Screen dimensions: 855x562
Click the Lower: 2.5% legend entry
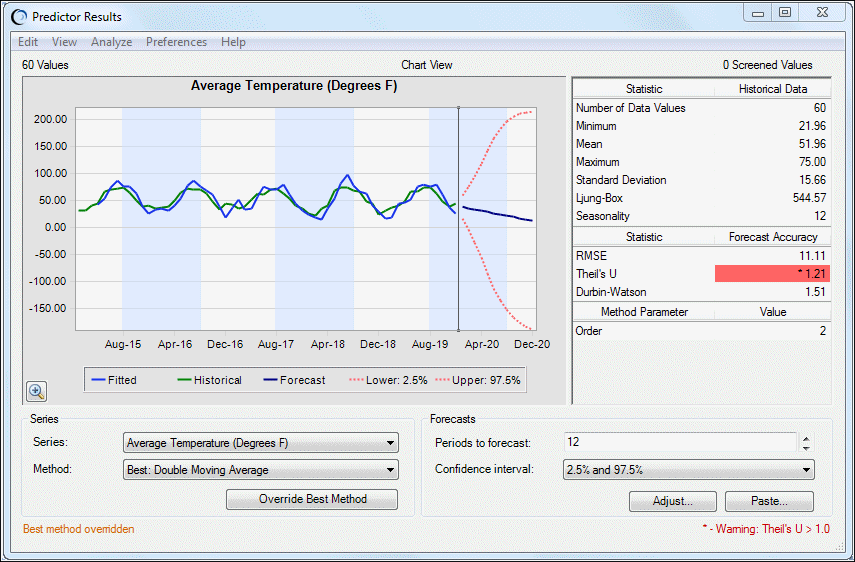click(388, 380)
